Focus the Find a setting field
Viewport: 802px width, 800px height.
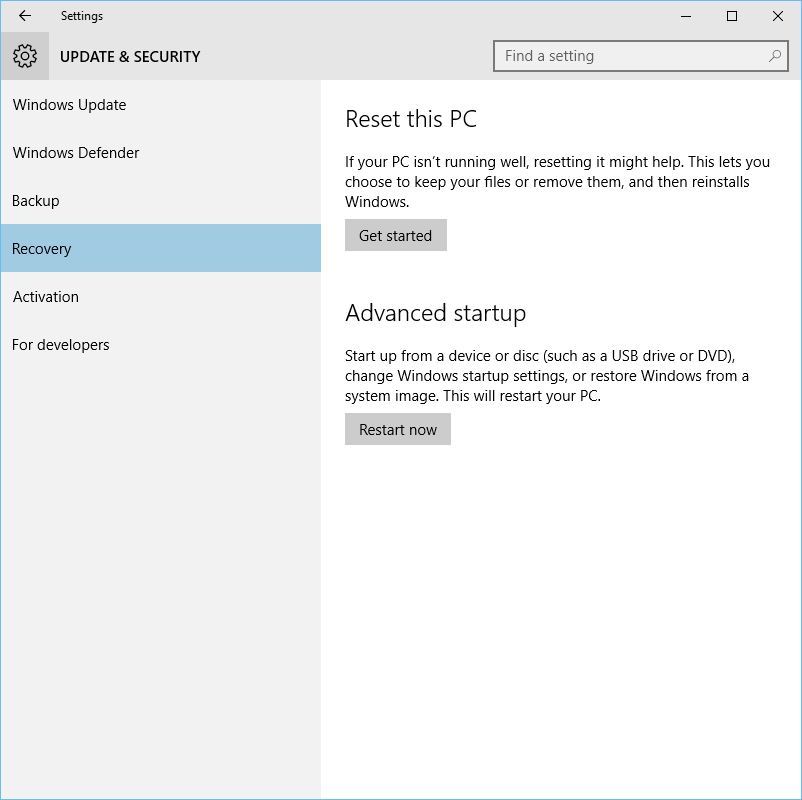click(x=640, y=56)
